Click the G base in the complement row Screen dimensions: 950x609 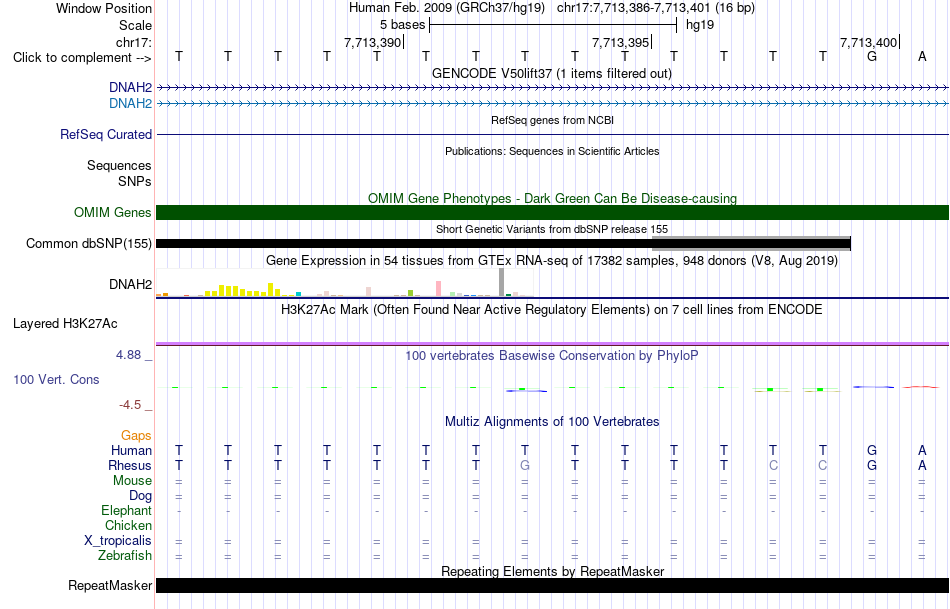872,57
